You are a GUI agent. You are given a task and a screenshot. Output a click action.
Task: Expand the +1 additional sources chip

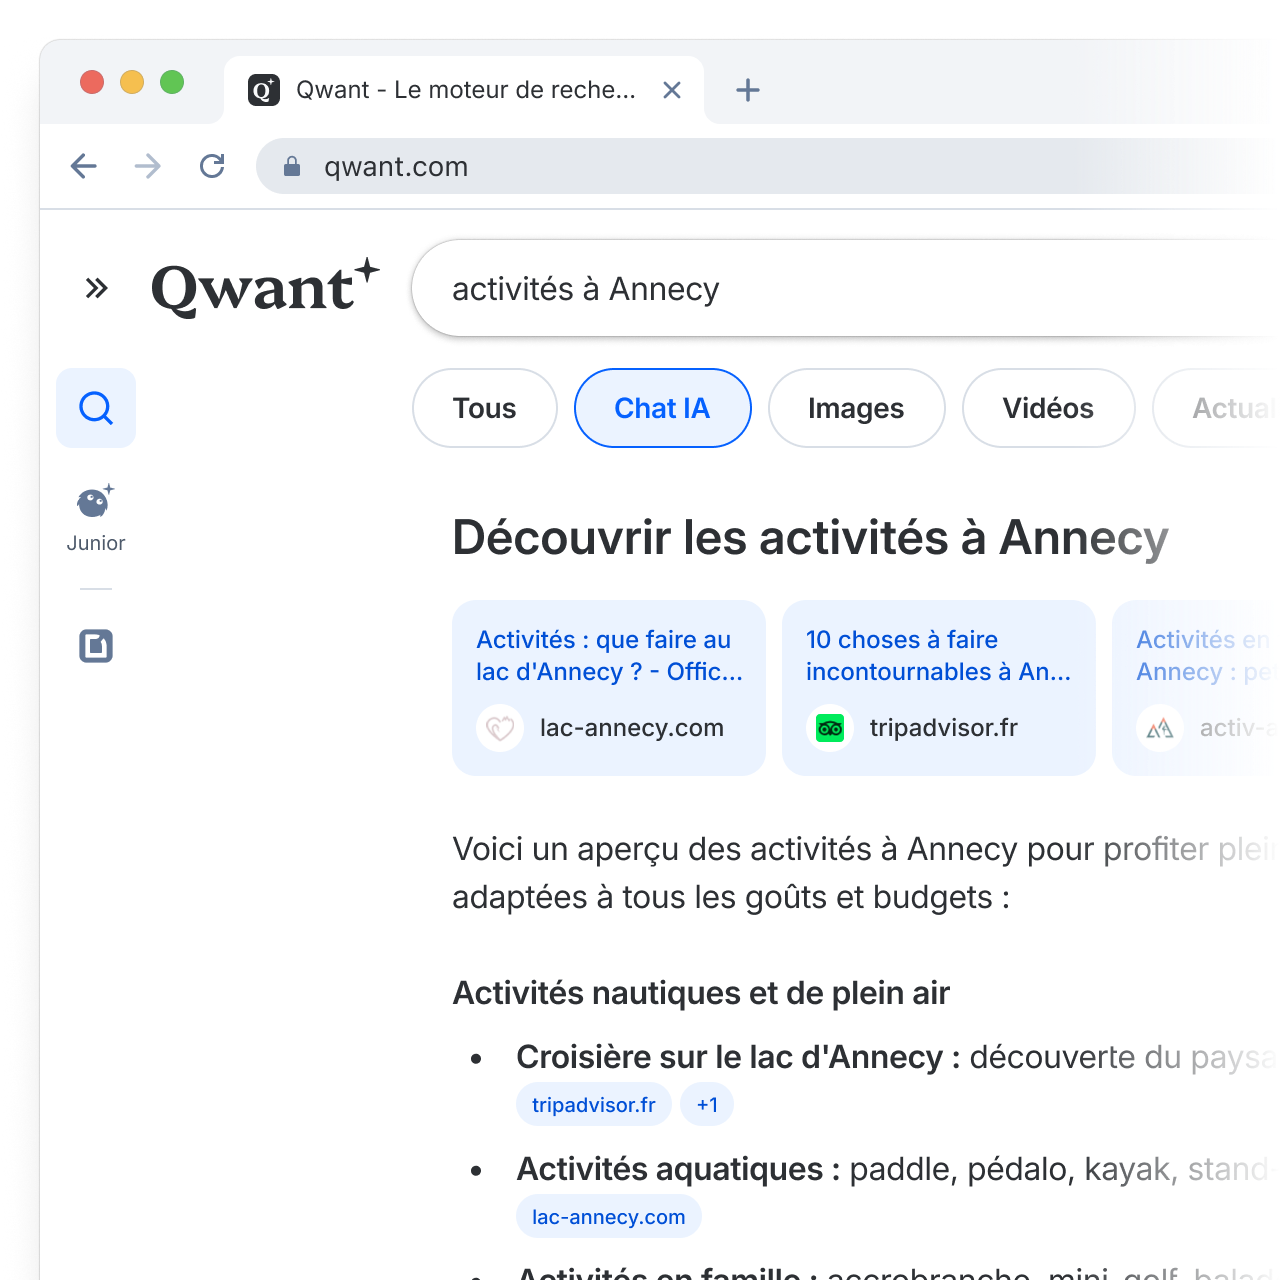coord(707,1105)
